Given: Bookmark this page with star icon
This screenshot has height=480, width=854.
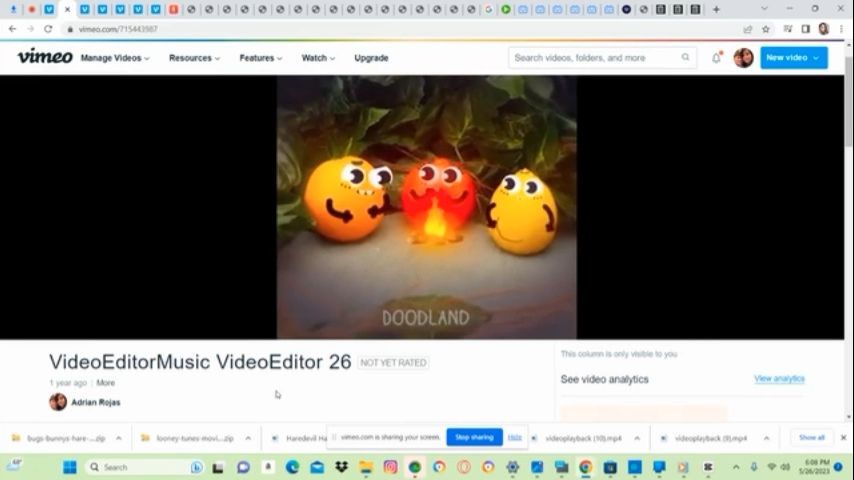Looking at the screenshot, I should pyautogui.click(x=766, y=29).
